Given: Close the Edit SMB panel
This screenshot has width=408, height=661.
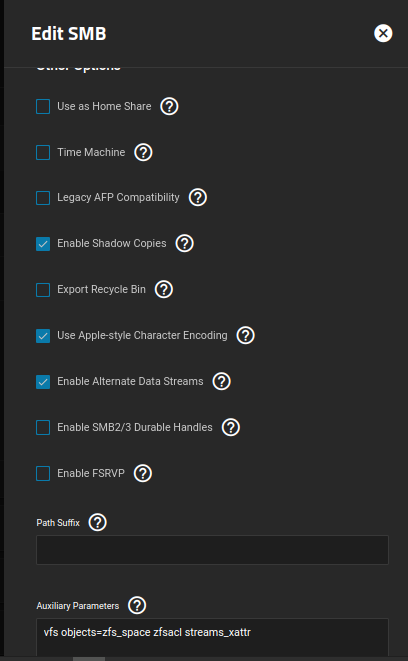Looking at the screenshot, I should tap(383, 33).
